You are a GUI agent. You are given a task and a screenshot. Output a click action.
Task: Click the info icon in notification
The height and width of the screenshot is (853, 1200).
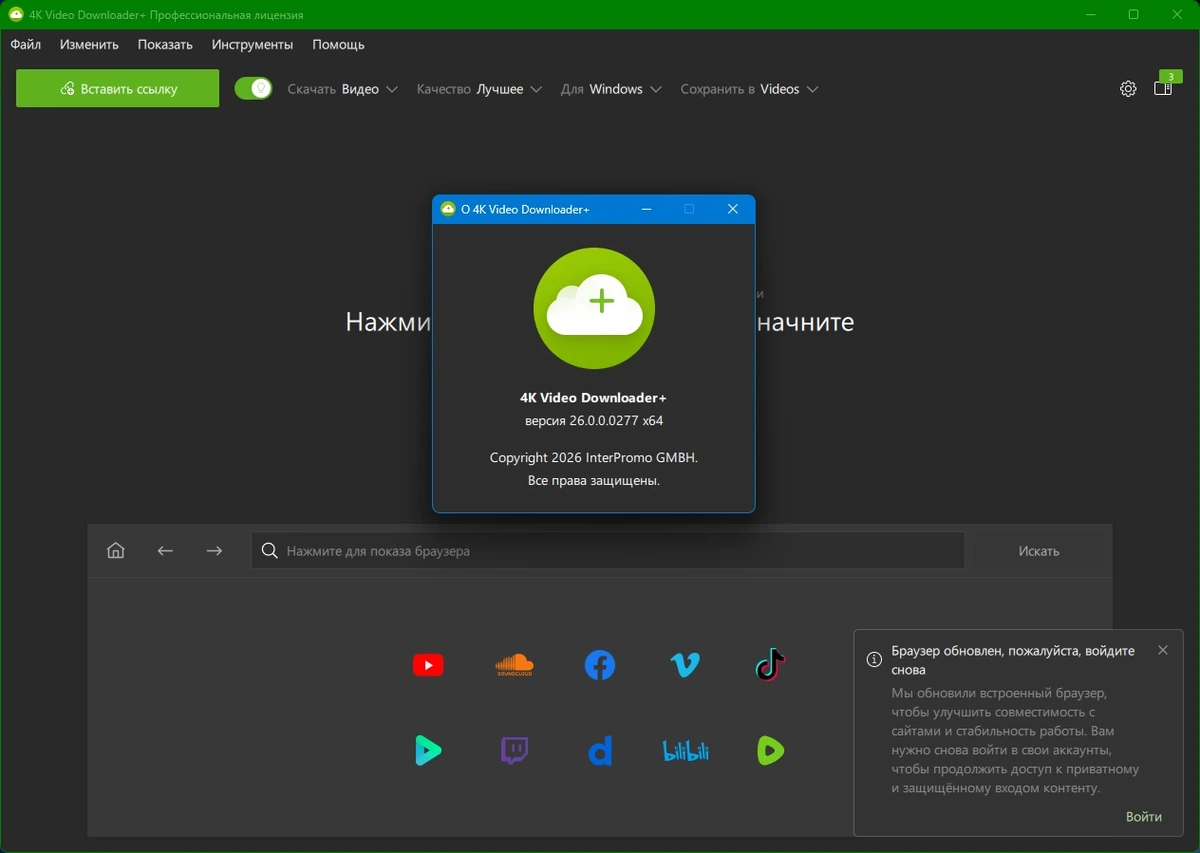[874, 659]
